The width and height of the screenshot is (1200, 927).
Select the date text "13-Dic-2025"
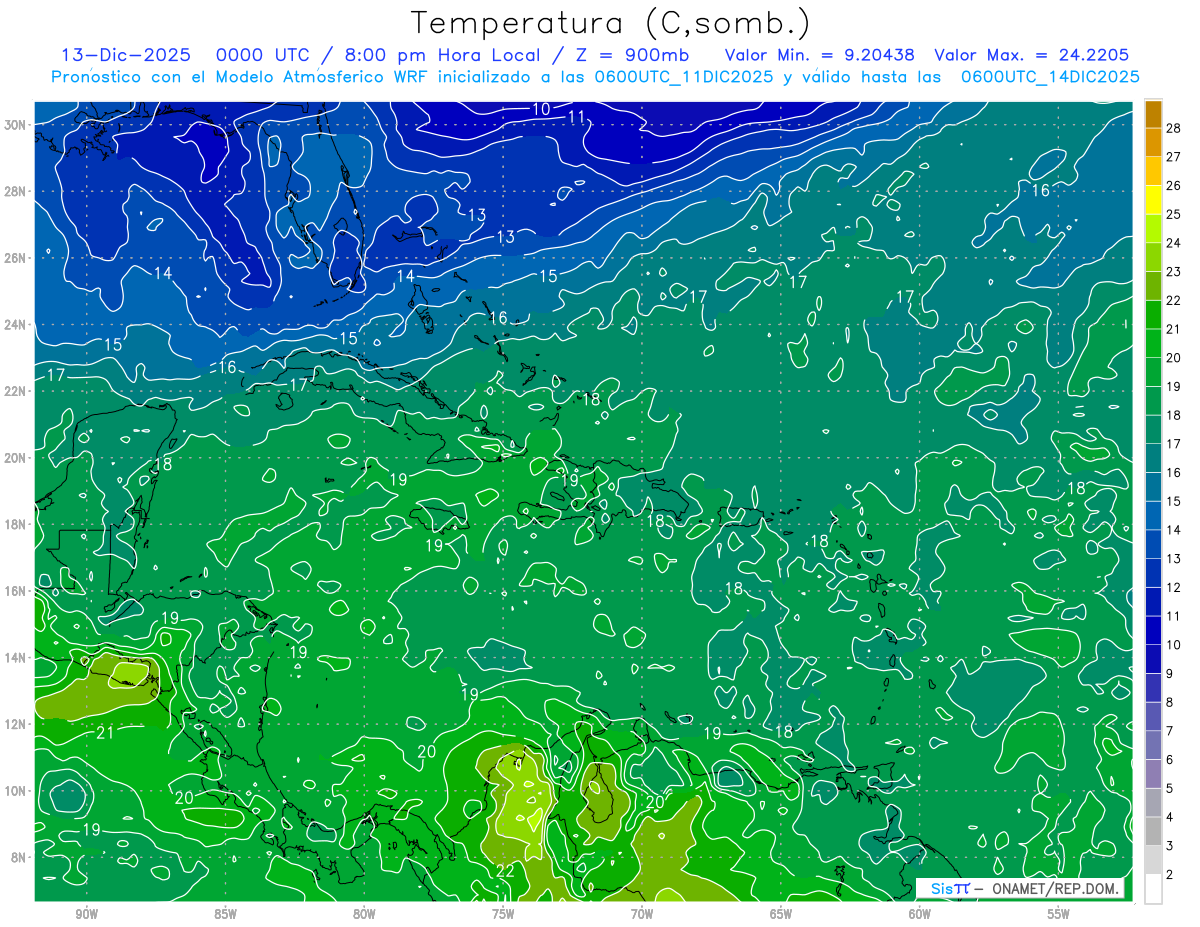point(124,55)
